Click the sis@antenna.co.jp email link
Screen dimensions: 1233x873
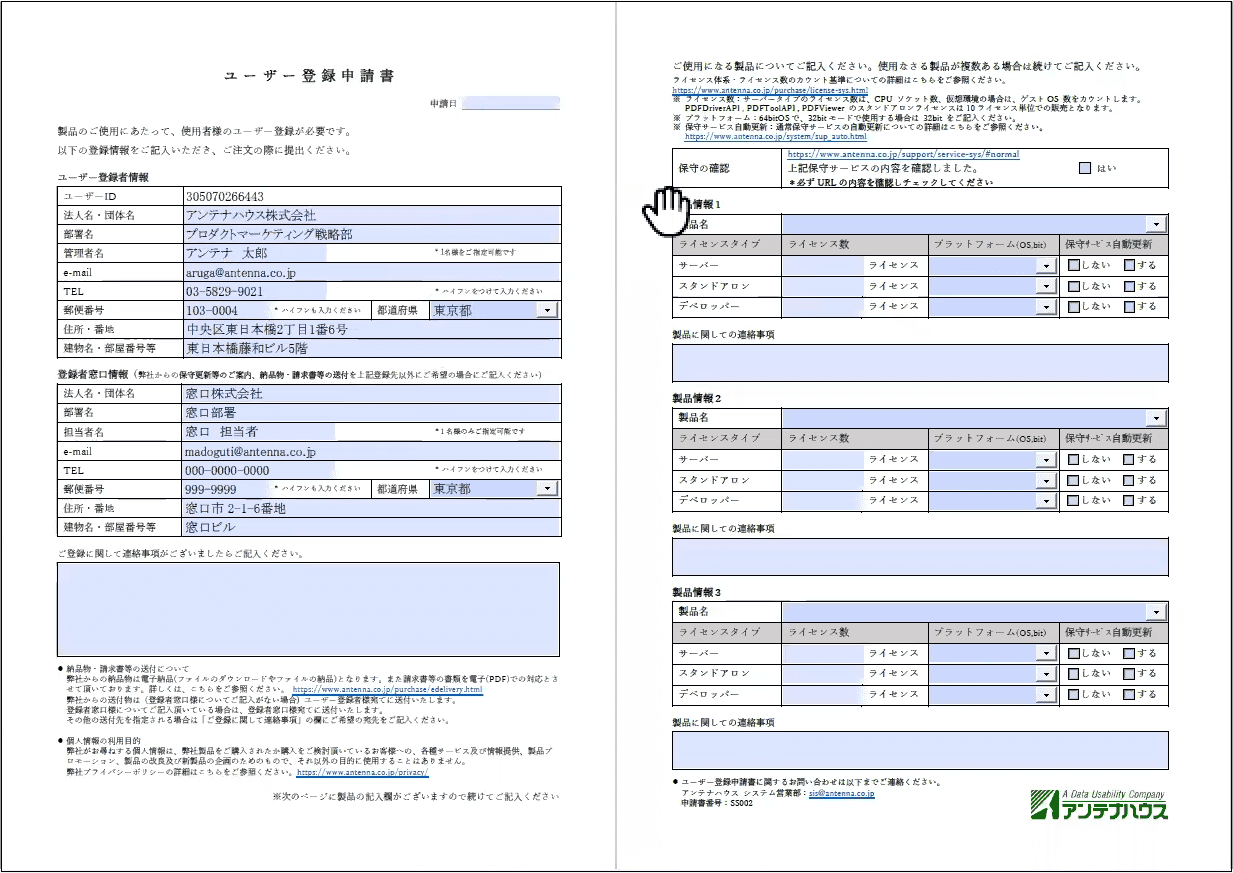click(841, 793)
